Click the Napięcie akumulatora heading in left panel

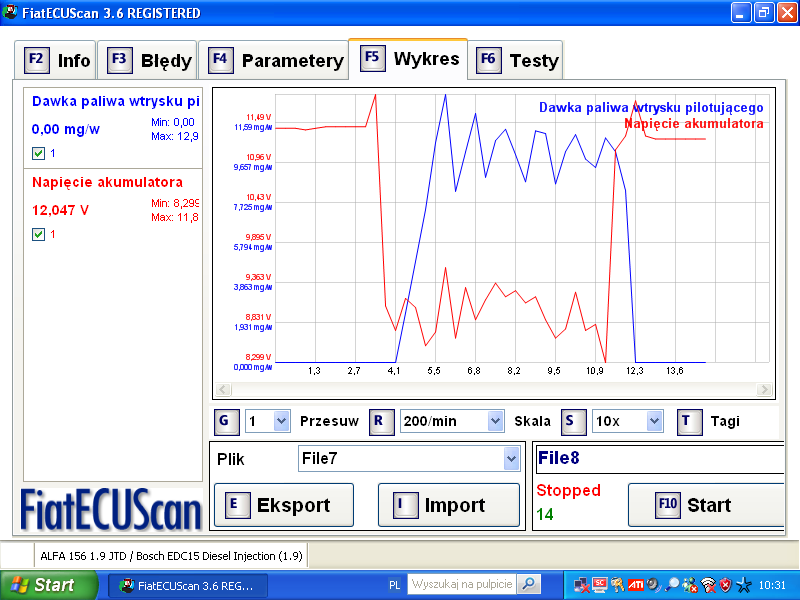tap(107, 182)
